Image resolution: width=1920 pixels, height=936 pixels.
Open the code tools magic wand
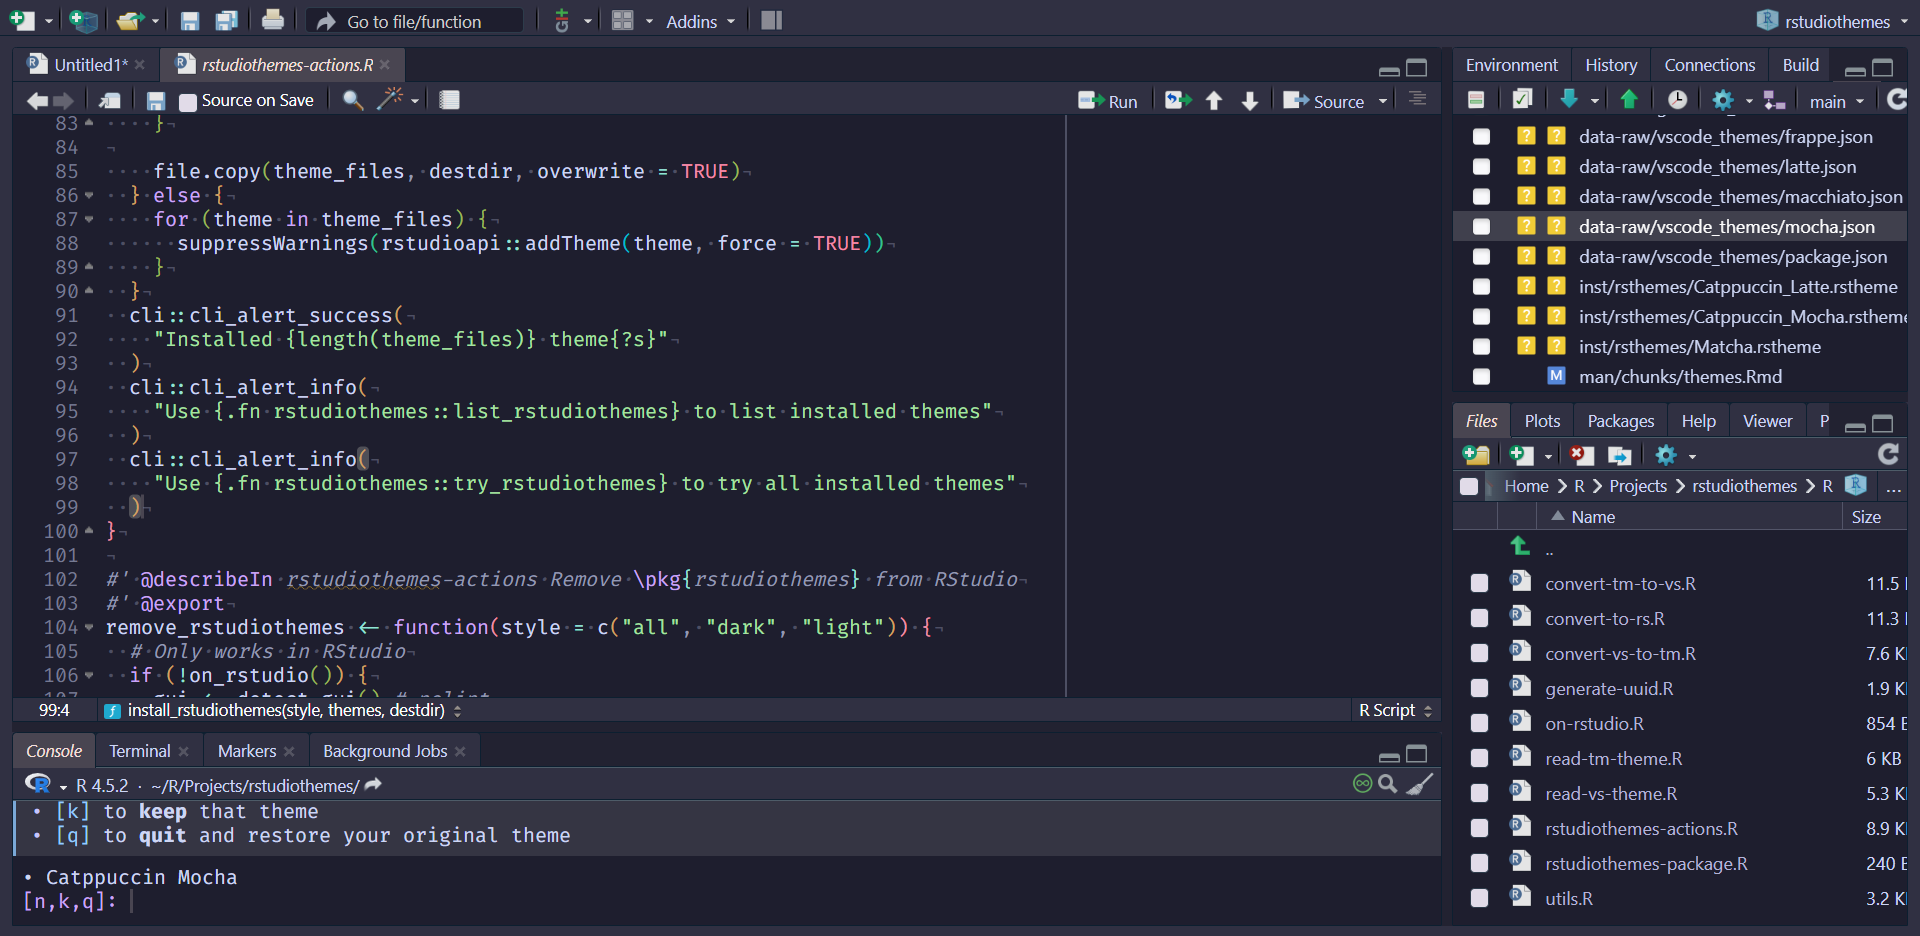click(390, 99)
